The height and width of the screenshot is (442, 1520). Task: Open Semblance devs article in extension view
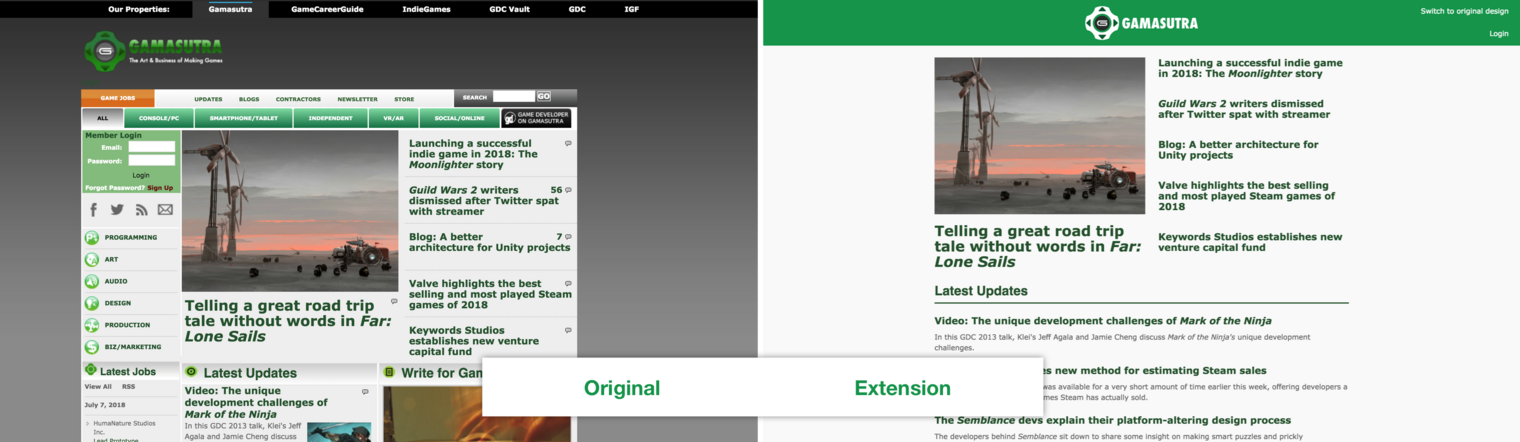[1112, 420]
